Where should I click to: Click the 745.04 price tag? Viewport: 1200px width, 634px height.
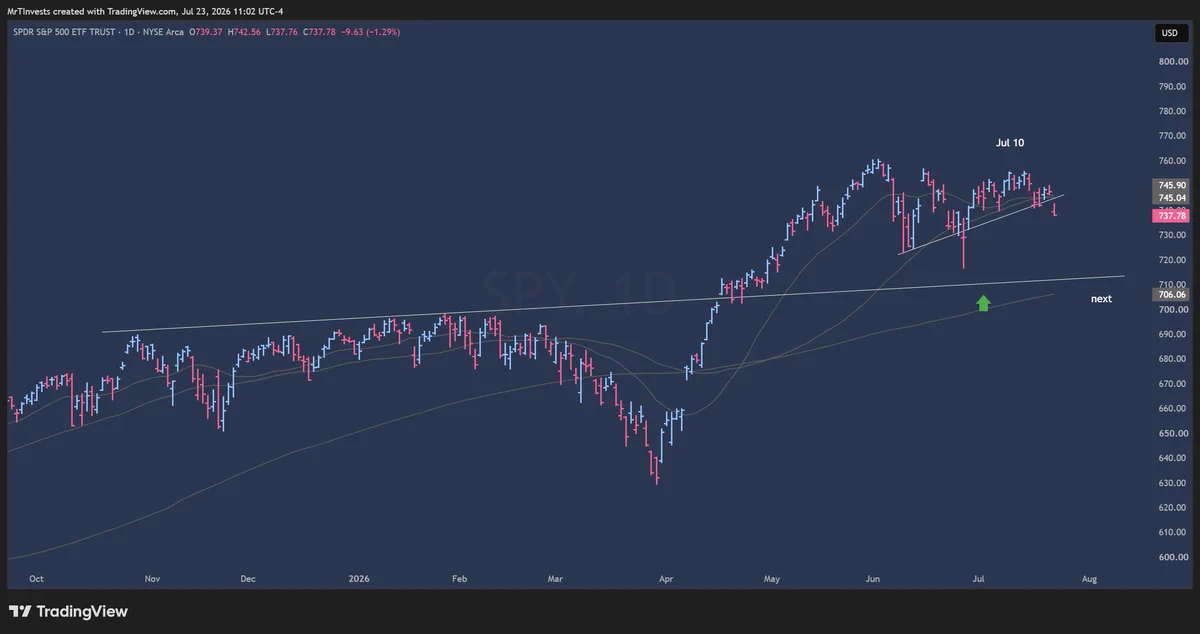click(x=1169, y=197)
